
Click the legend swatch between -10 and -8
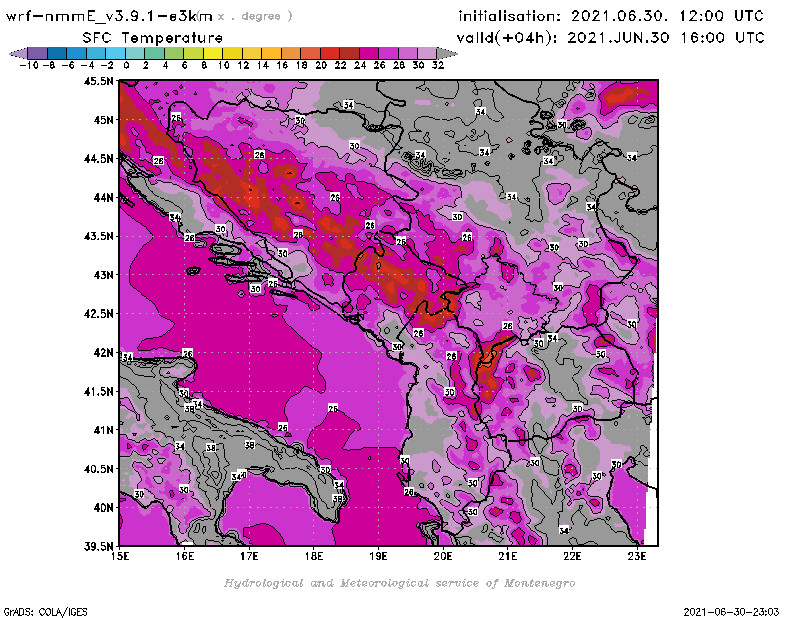tap(38, 54)
